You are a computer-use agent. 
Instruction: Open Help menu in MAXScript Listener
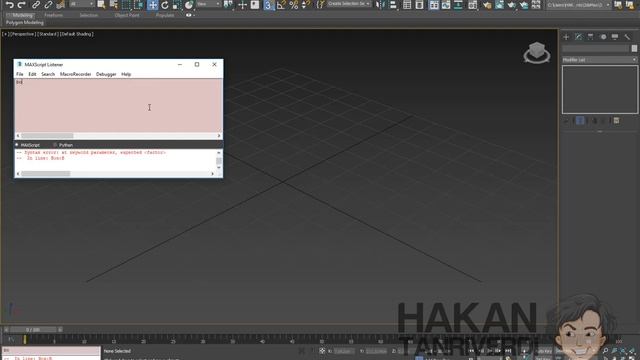[126, 74]
